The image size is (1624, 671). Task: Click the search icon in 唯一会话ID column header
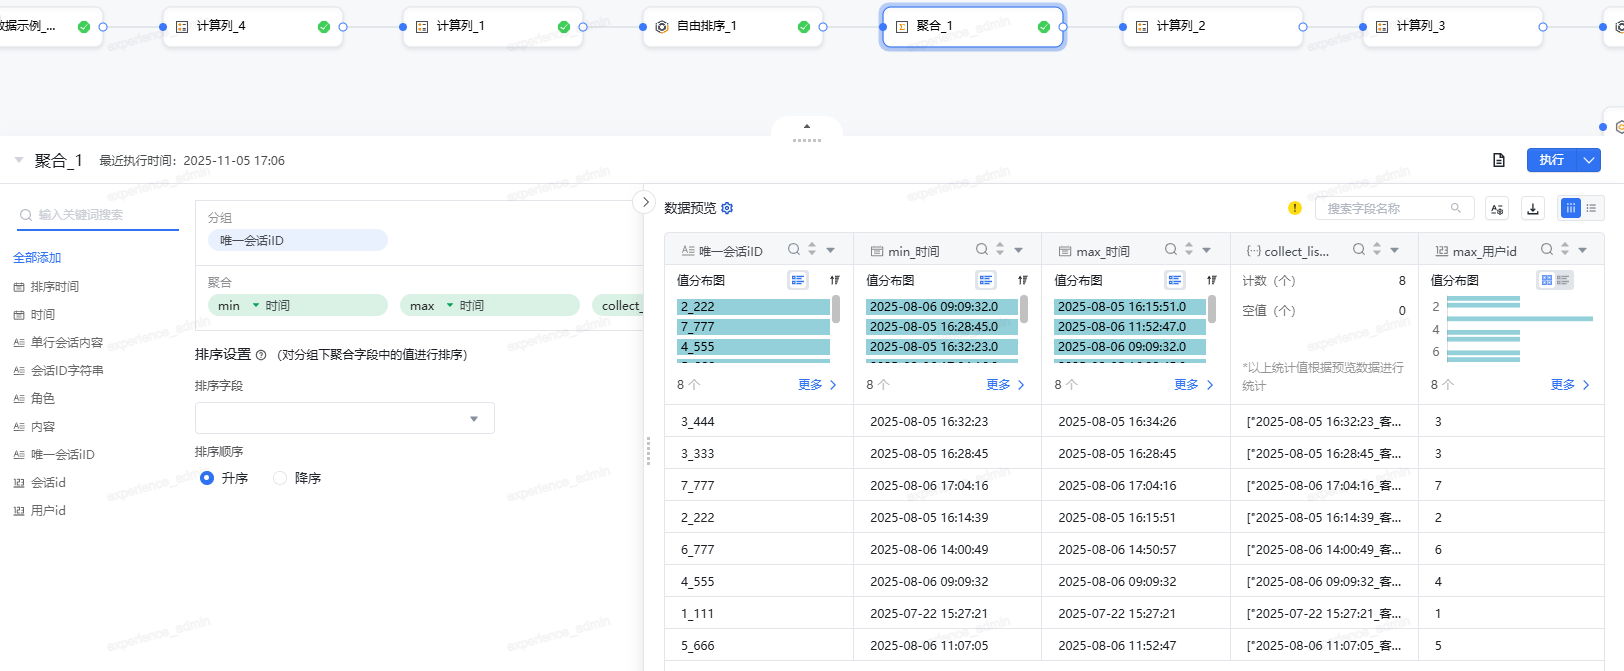click(x=793, y=250)
